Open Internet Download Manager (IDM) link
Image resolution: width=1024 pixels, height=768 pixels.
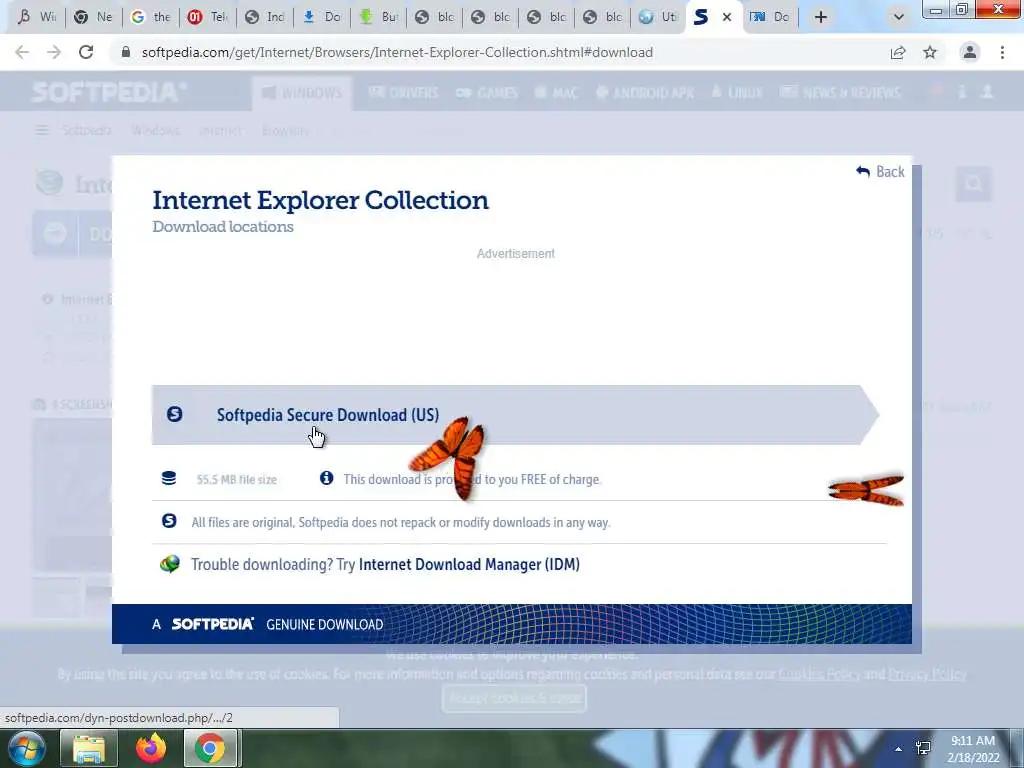click(469, 564)
